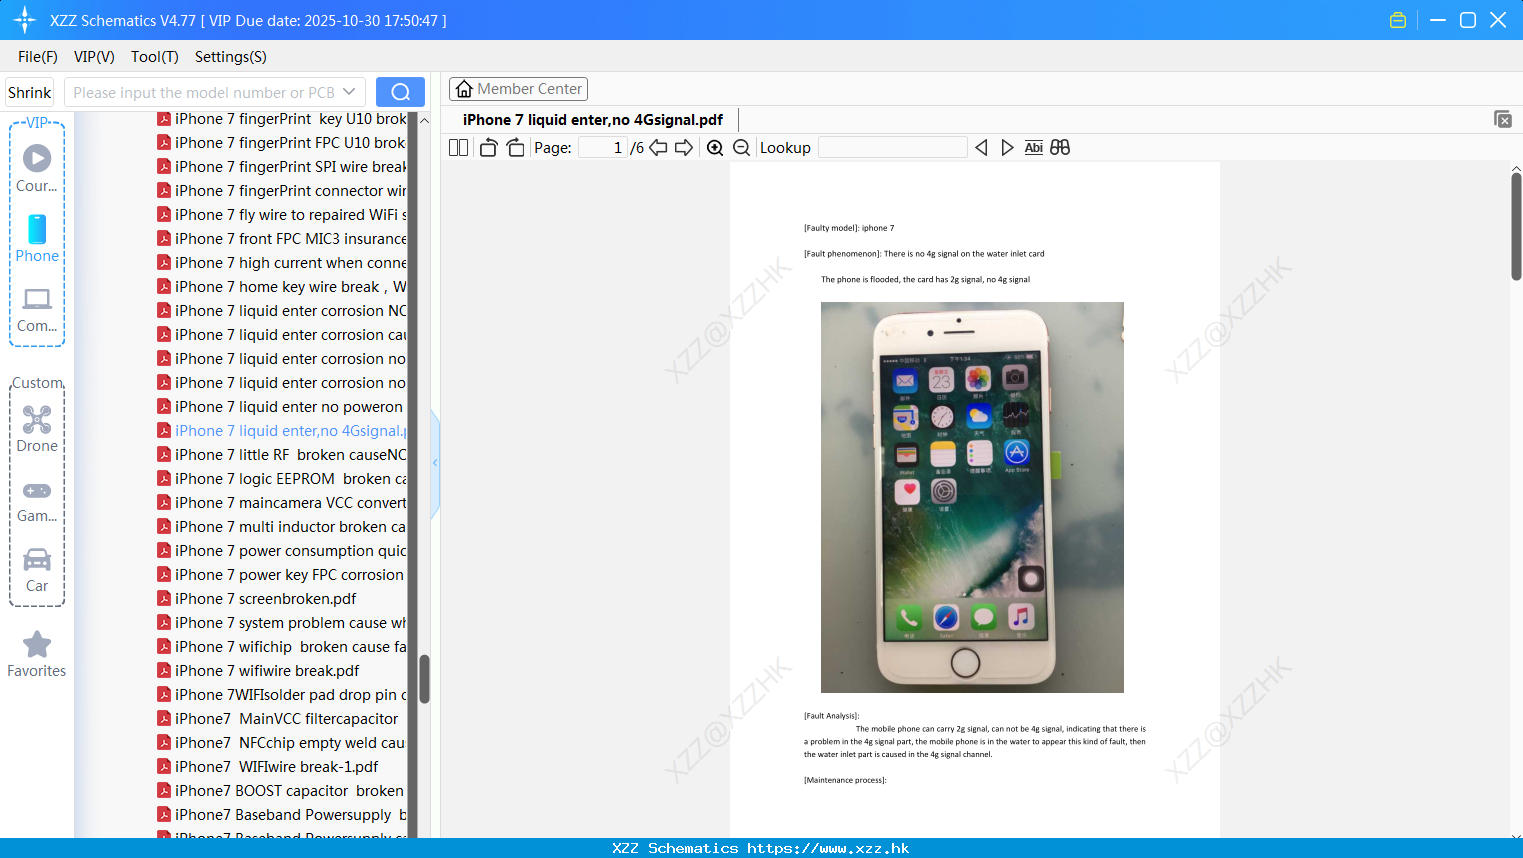Open the model number dropdown arrow

pyautogui.click(x=349, y=92)
